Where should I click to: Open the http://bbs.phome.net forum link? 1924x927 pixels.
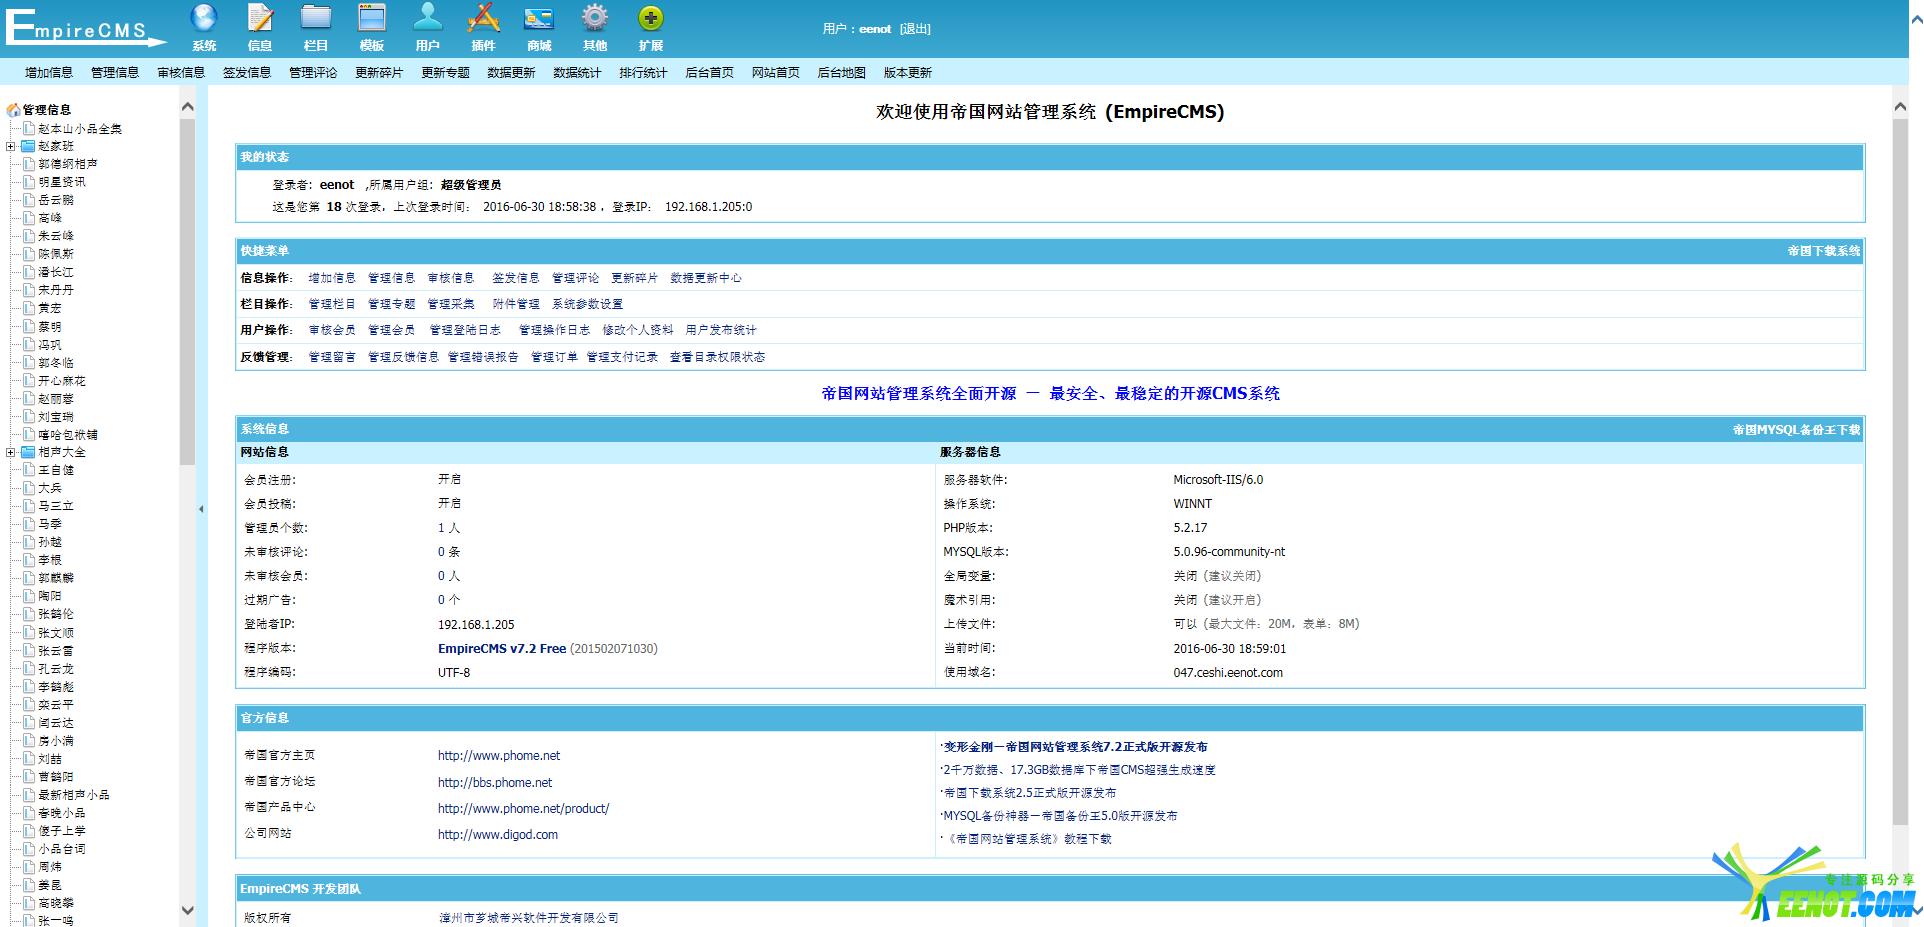(495, 783)
